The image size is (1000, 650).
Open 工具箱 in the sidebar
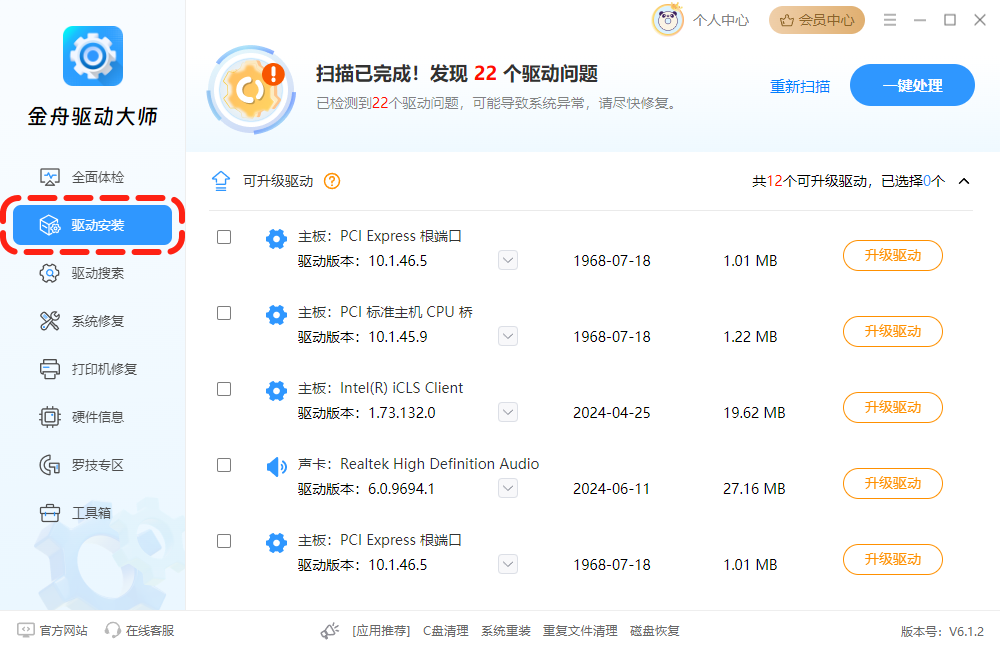tap(92, 513)
